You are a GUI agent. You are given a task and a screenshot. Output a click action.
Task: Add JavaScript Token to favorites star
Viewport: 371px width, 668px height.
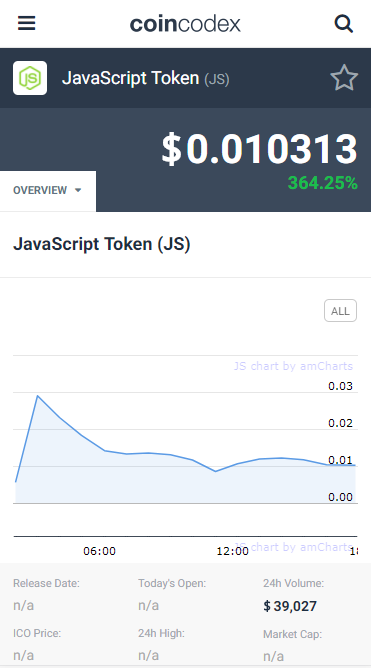pyautogui.click(x=344, y=78)
